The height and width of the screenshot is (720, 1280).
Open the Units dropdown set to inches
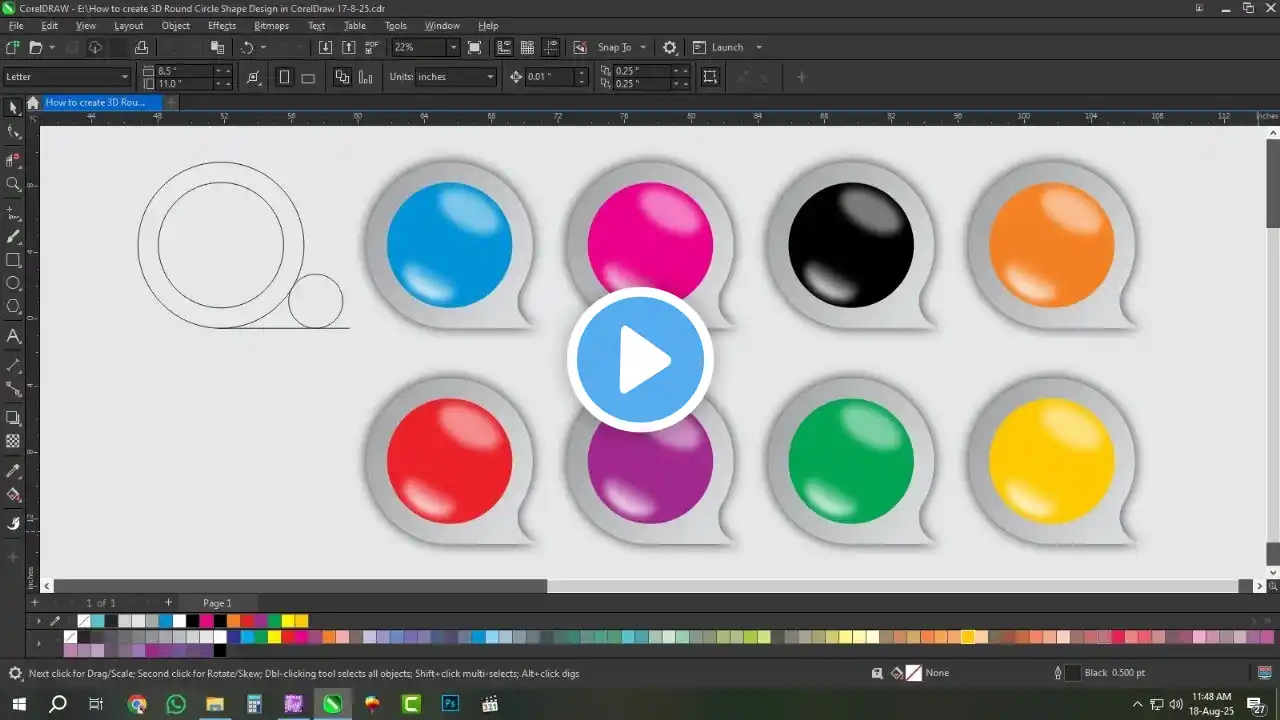(490, 77)
